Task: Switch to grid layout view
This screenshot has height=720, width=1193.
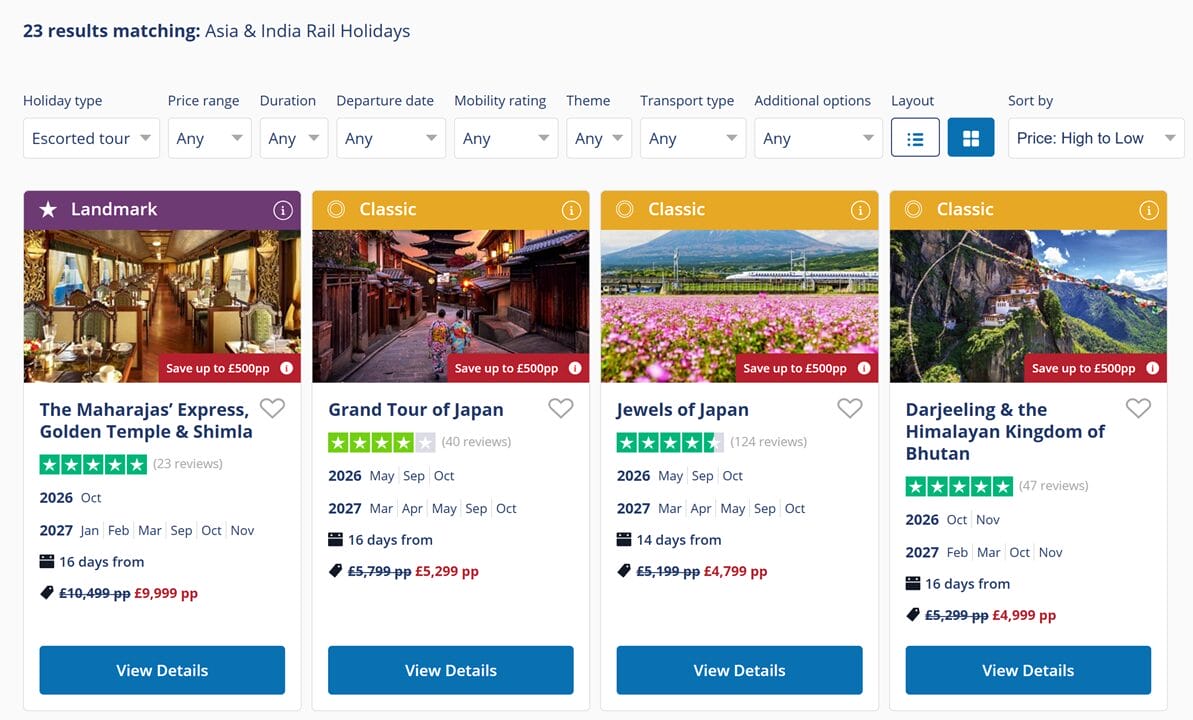Action: 971,138
